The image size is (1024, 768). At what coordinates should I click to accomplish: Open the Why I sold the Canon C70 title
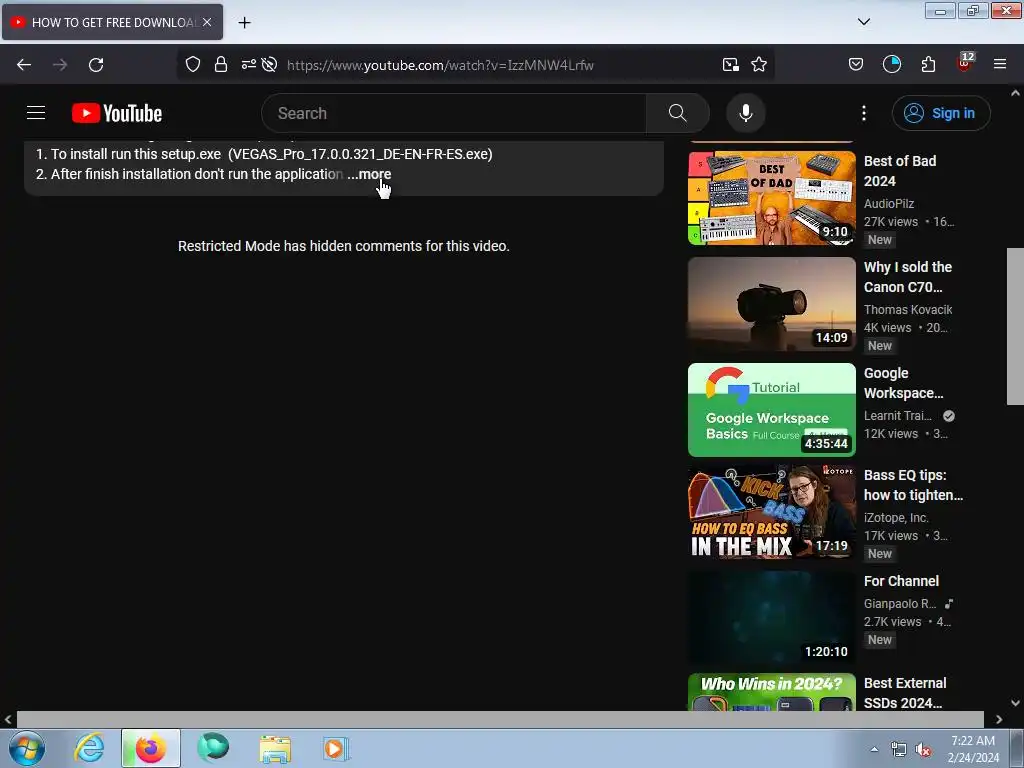[908, 277]
